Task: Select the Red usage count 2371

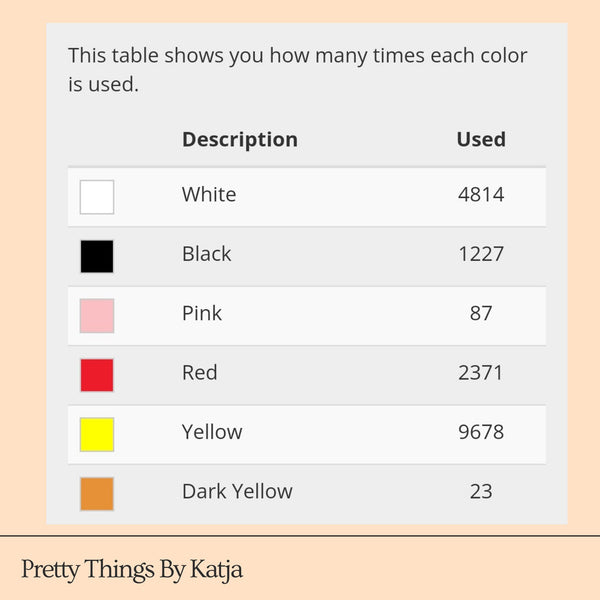Action: [x=481, y=372]
